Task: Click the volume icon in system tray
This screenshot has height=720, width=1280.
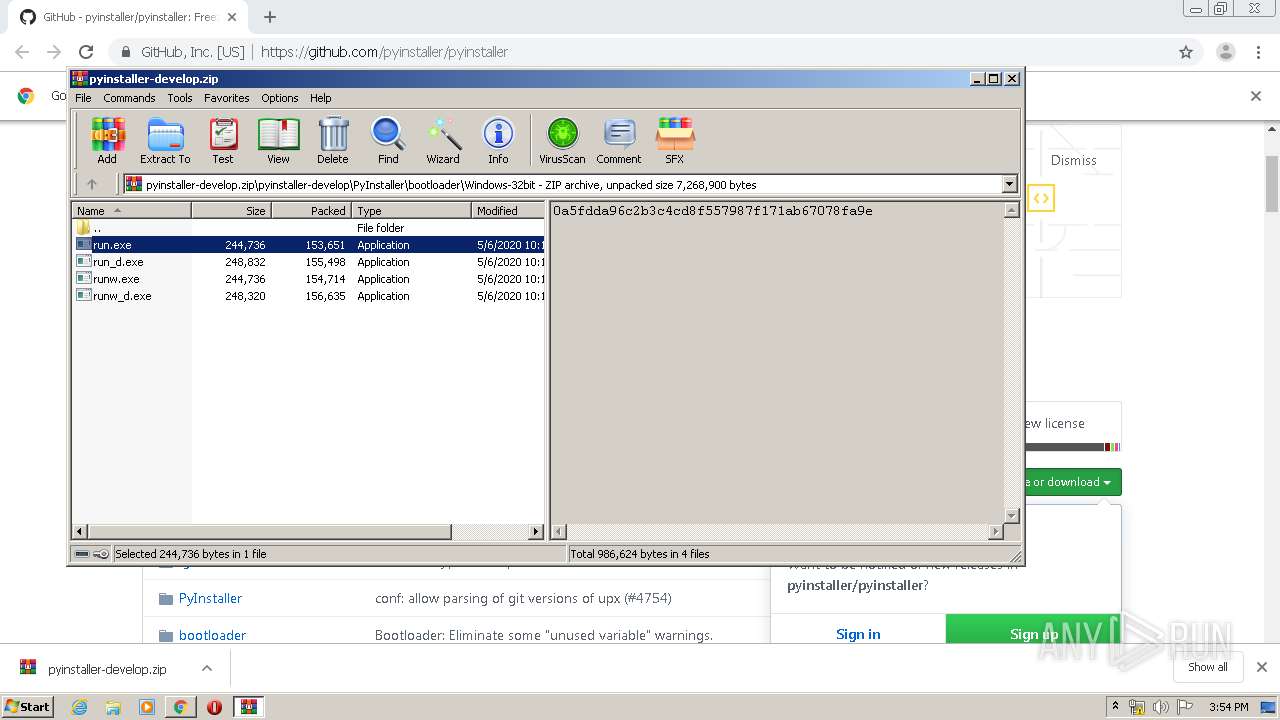Action: click(x=1160, y=707)
